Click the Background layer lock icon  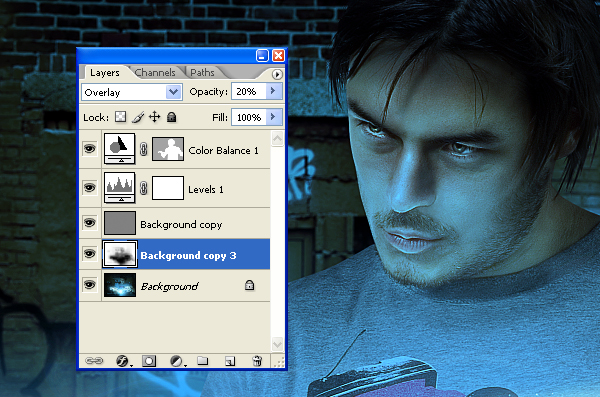249,285
